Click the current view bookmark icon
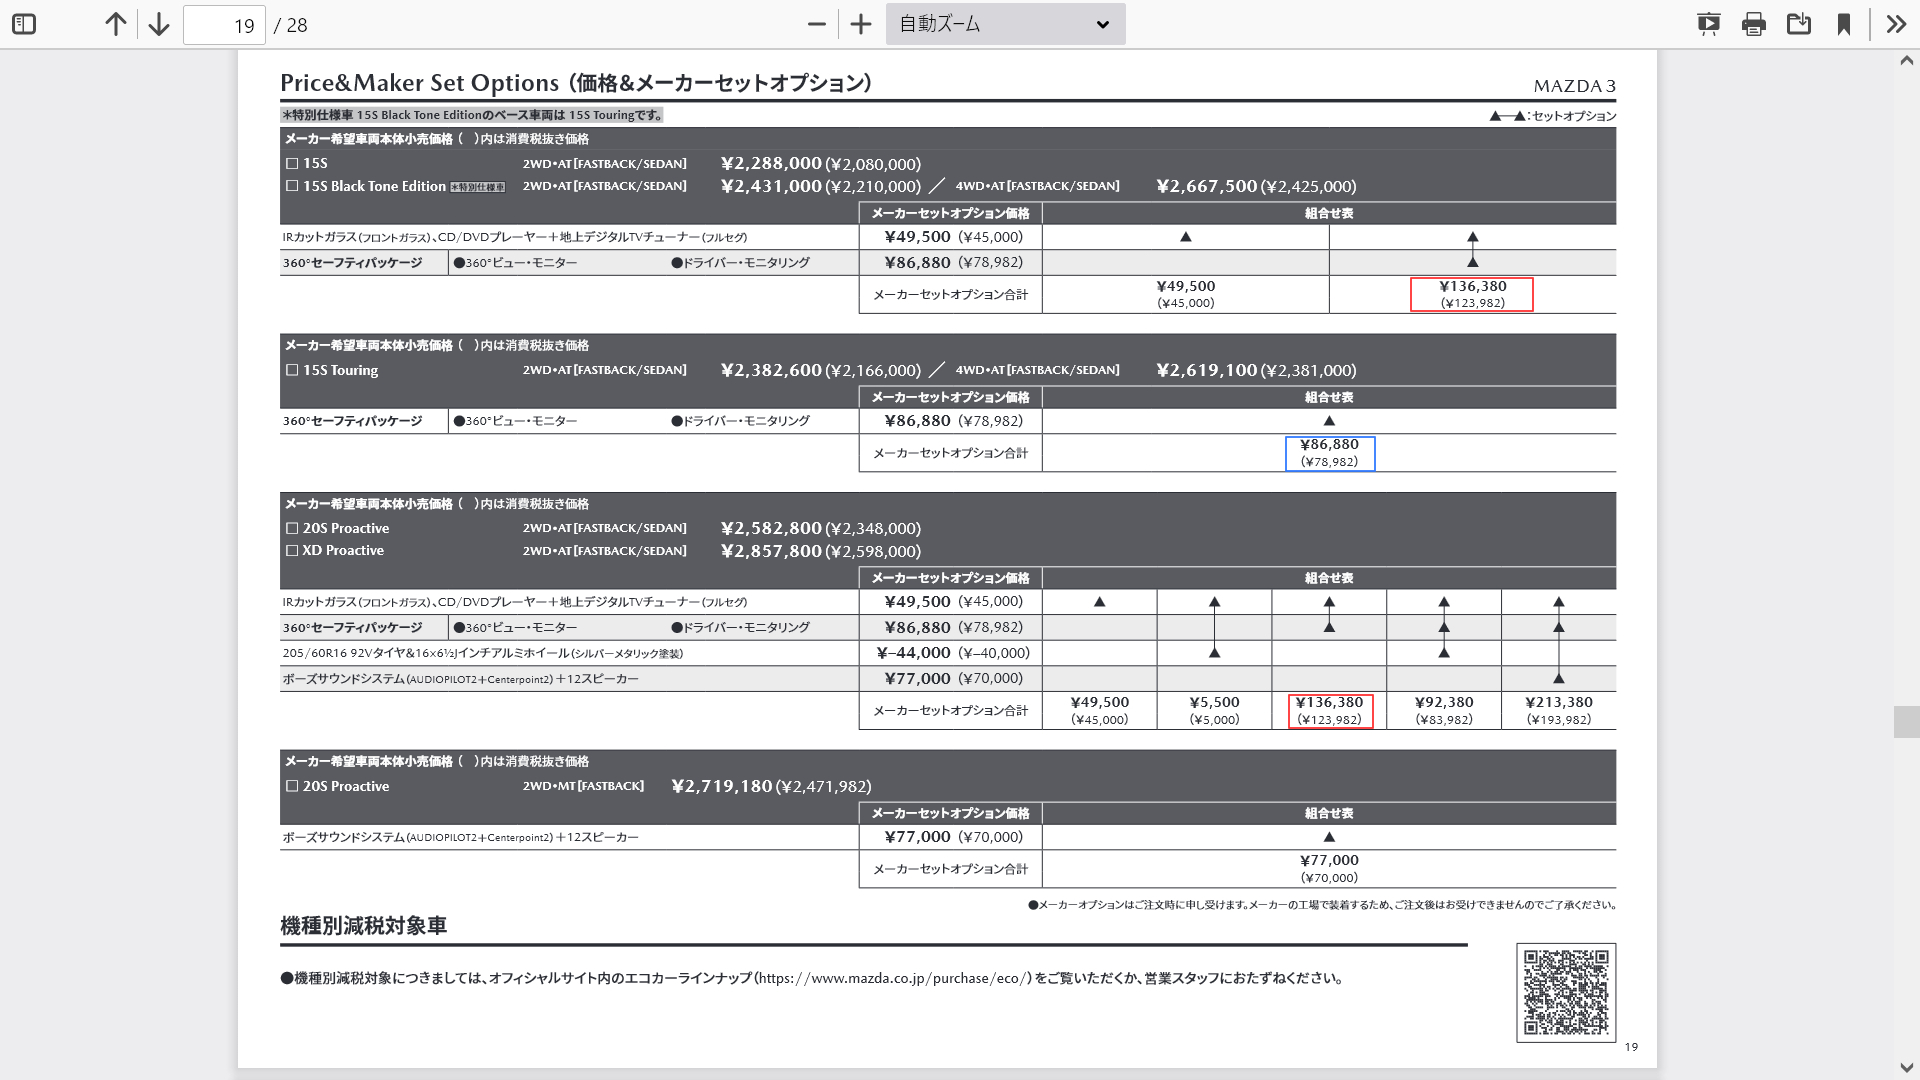The height and width of the screenshot is (1080, 1920). coord(1844,24)
